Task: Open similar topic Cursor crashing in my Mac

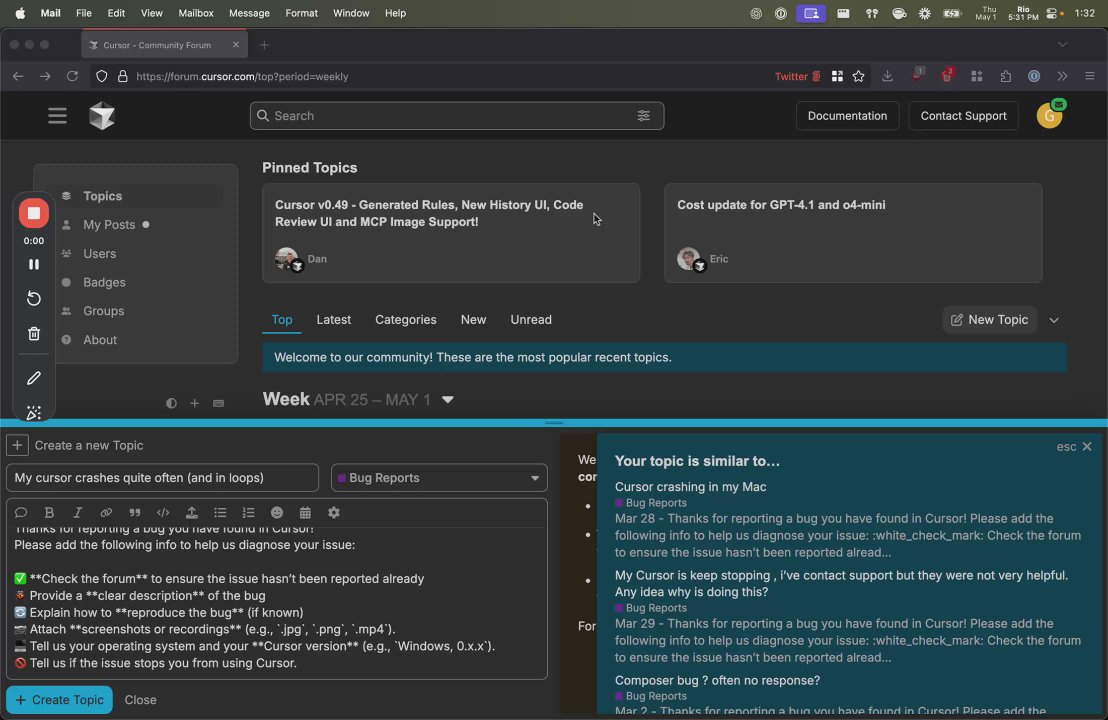Action: [x=690, y=487]
